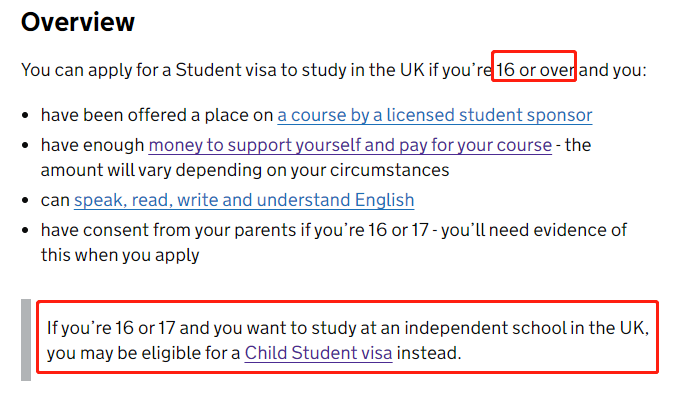Viewport: 674px width, 399px height.
Task: Open speak, read, write and understand English link
Action: coord(244,200)
